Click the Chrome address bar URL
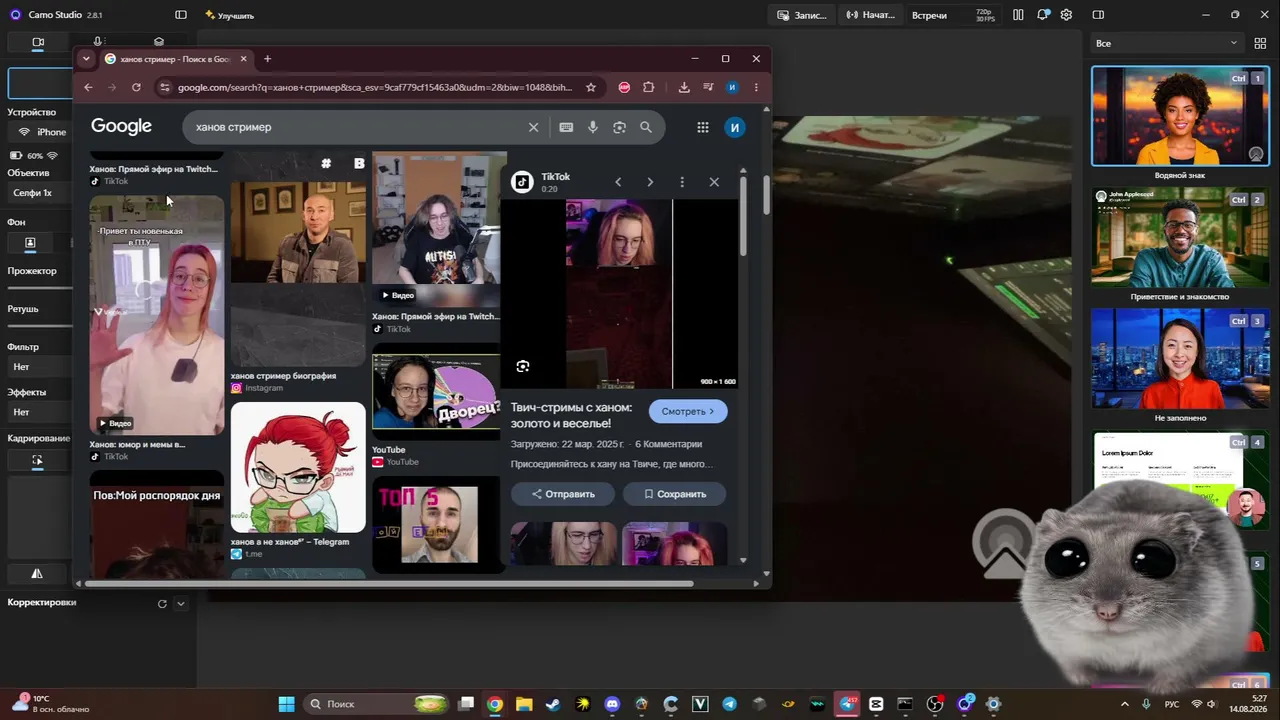This screenshot has height=720, width=1280. 375,87
